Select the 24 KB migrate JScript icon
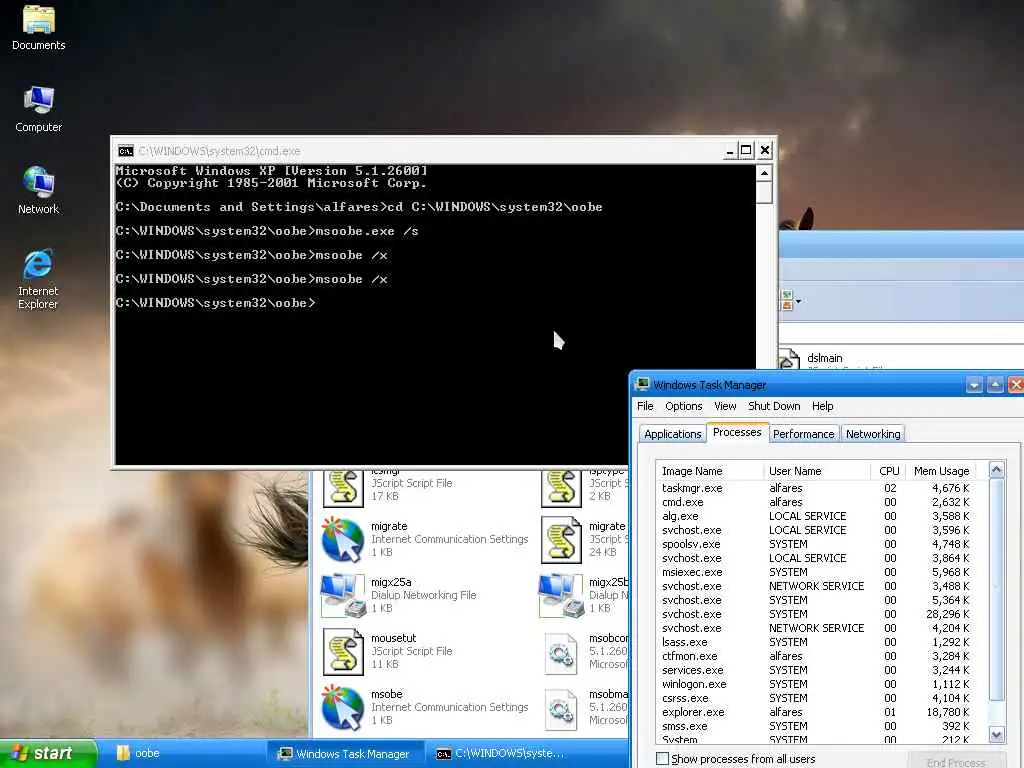Image resolution: width=1024 pixels, height=768 pixels. pyautogui.click(x=561, y=540)
